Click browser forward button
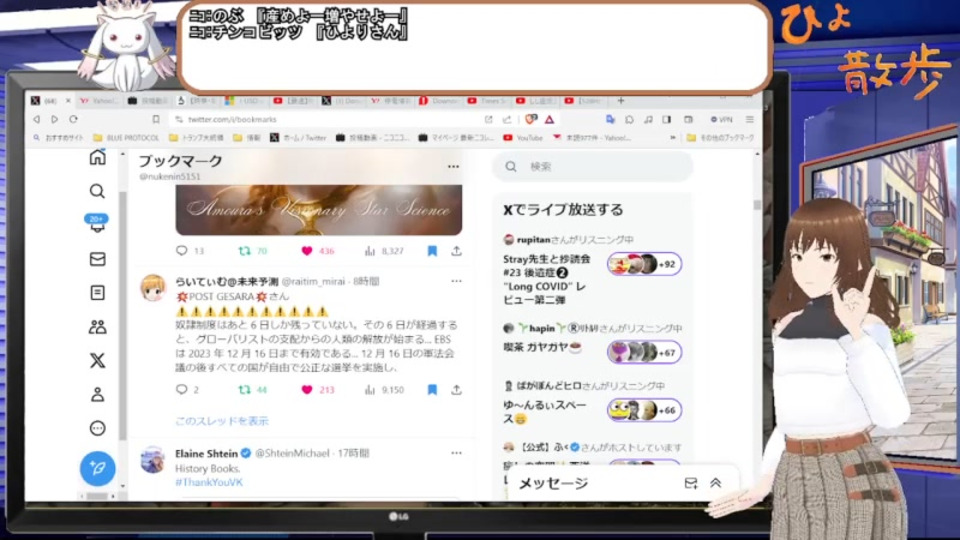This screenshot has height=540, width=960. [x=54, y=119]
